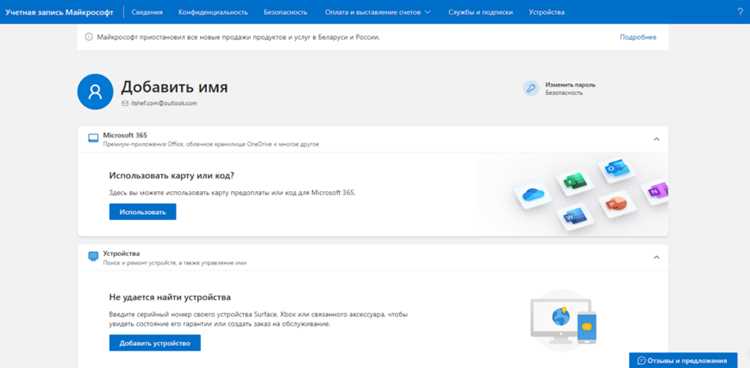Image resolution: width=750 pixels, height=368 pixels.
Task: Open Отзывы и предложения feedback button
Action: click(683, 360)
